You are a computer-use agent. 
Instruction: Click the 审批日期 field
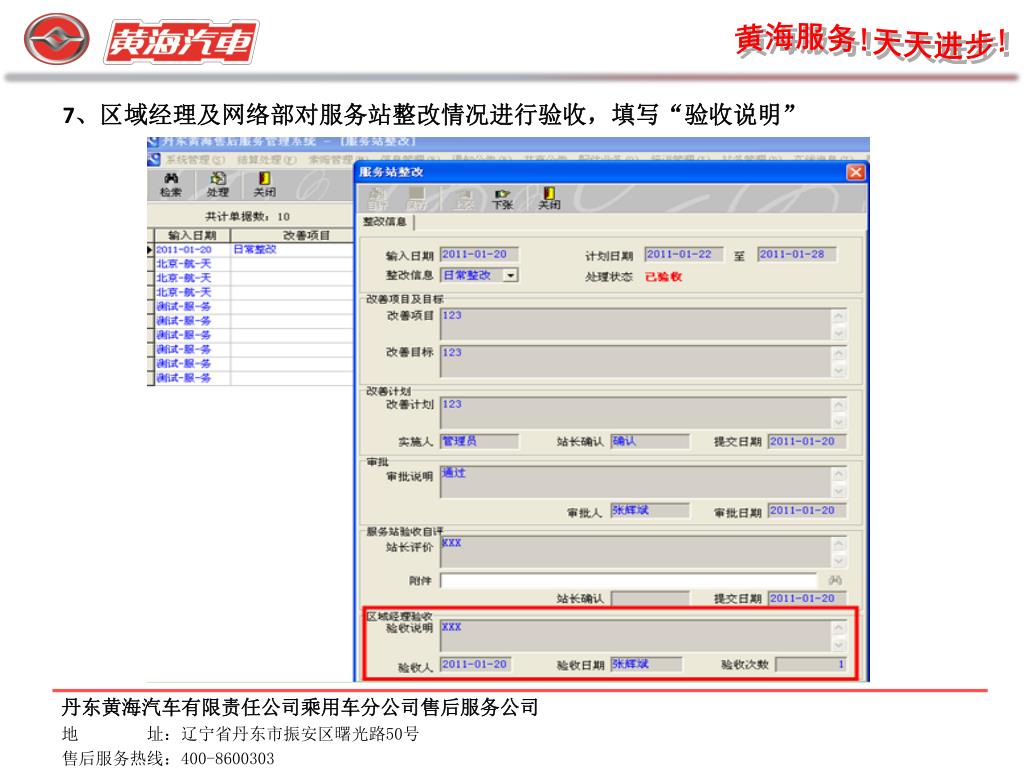pyautogui.click(x=807, y=510)
